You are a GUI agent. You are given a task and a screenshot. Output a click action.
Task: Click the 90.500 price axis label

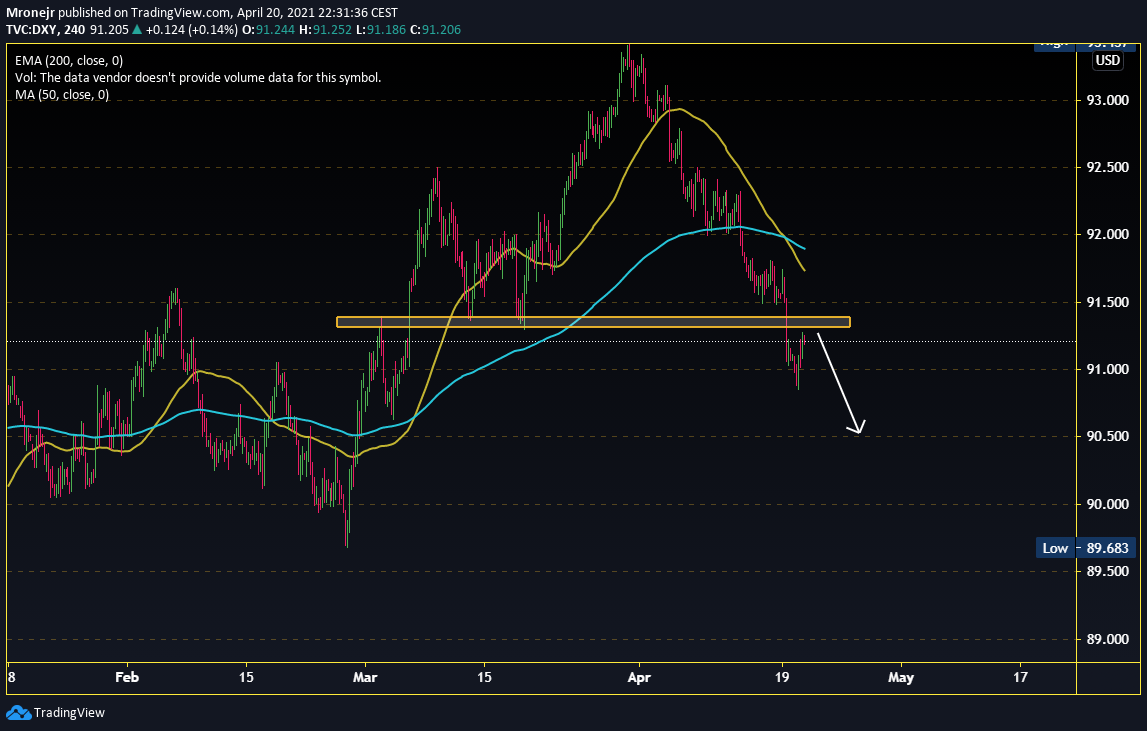click(x=1107, y=437)
